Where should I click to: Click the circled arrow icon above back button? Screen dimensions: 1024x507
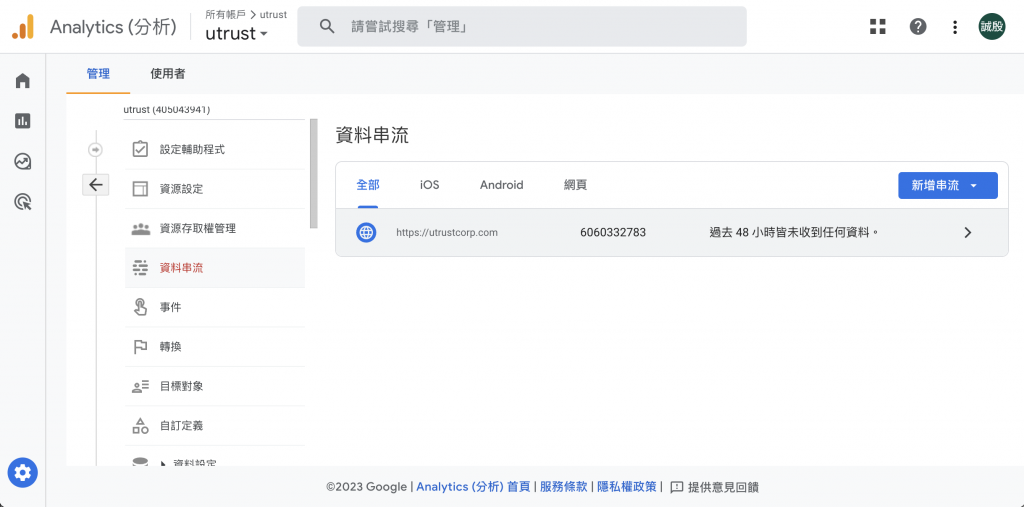click(95, 150)
